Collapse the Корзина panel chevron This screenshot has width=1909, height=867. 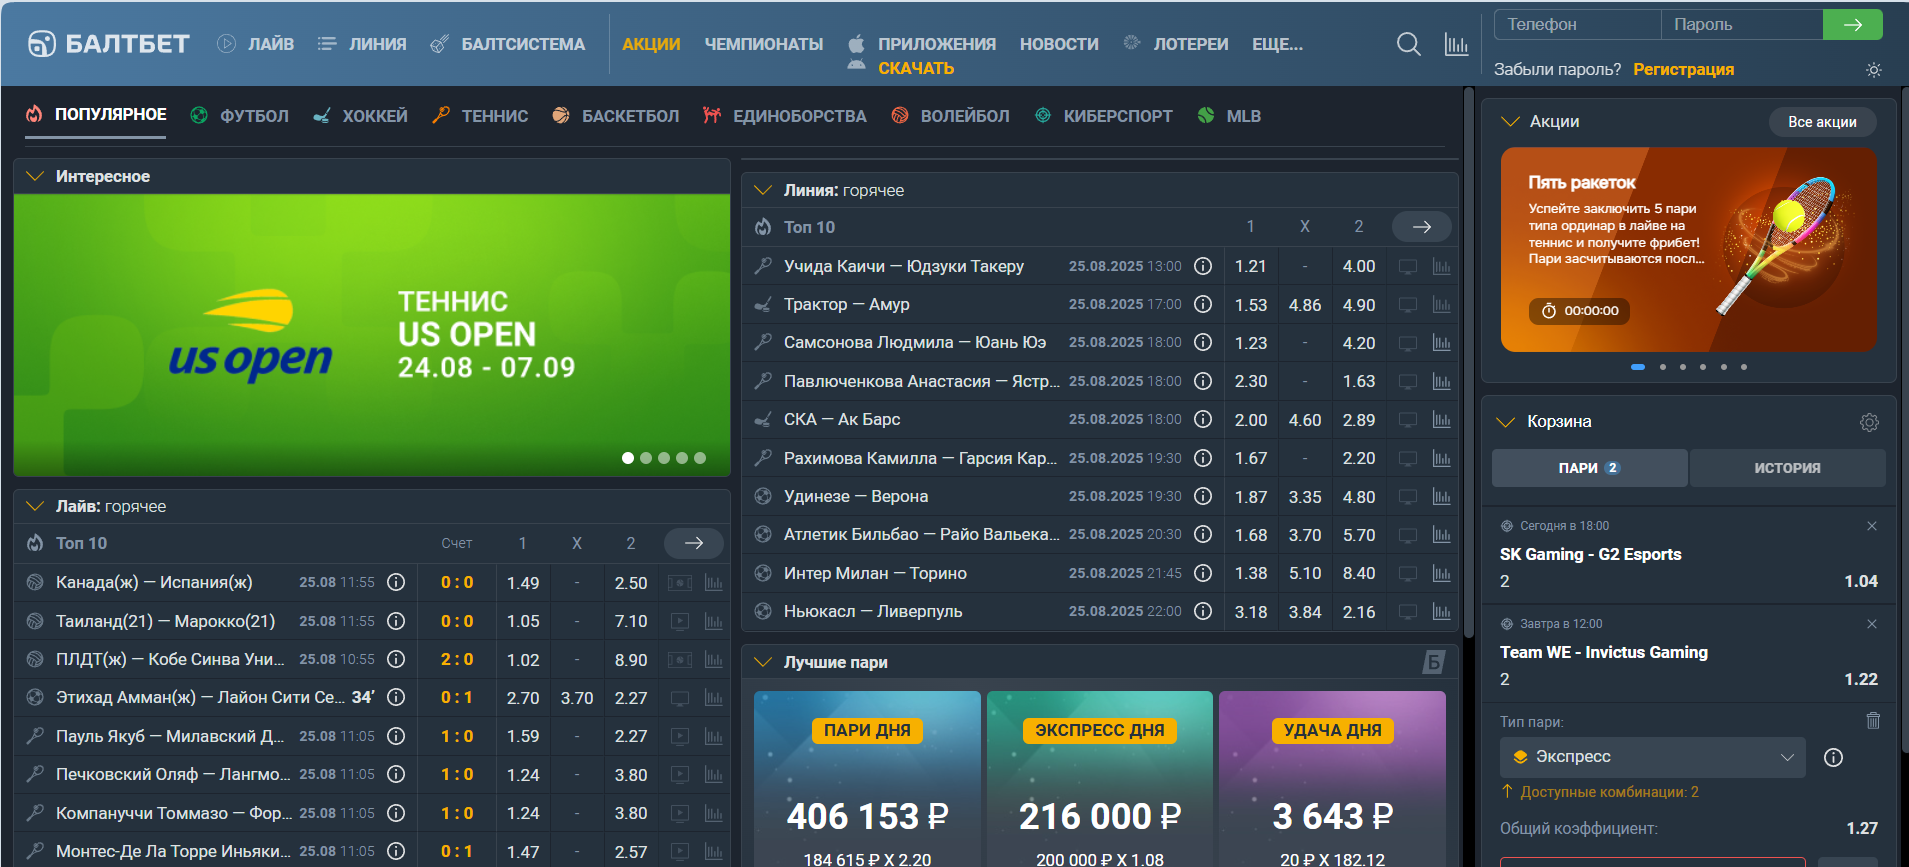[x=1505, y=421]
